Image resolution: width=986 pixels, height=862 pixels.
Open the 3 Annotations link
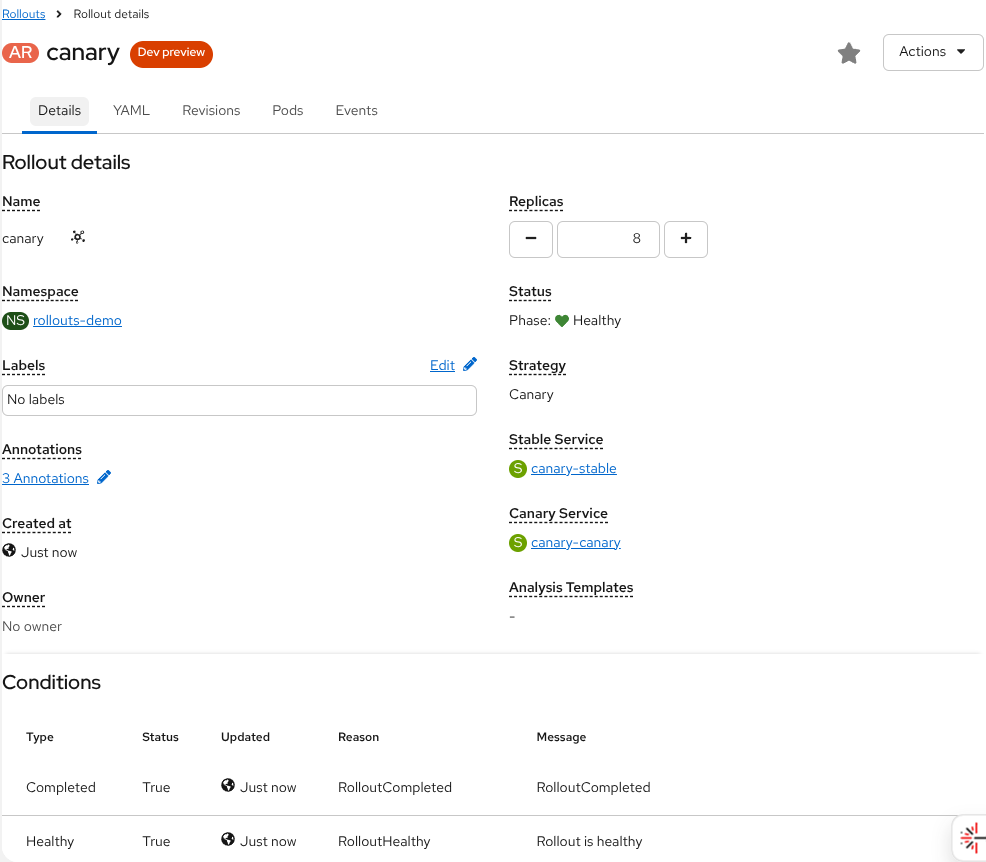(45, 479)
